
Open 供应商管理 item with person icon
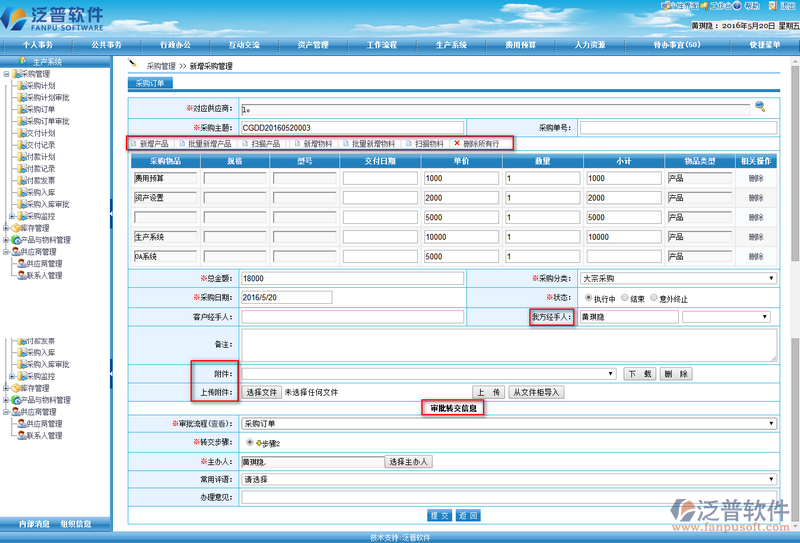[38, 263]
